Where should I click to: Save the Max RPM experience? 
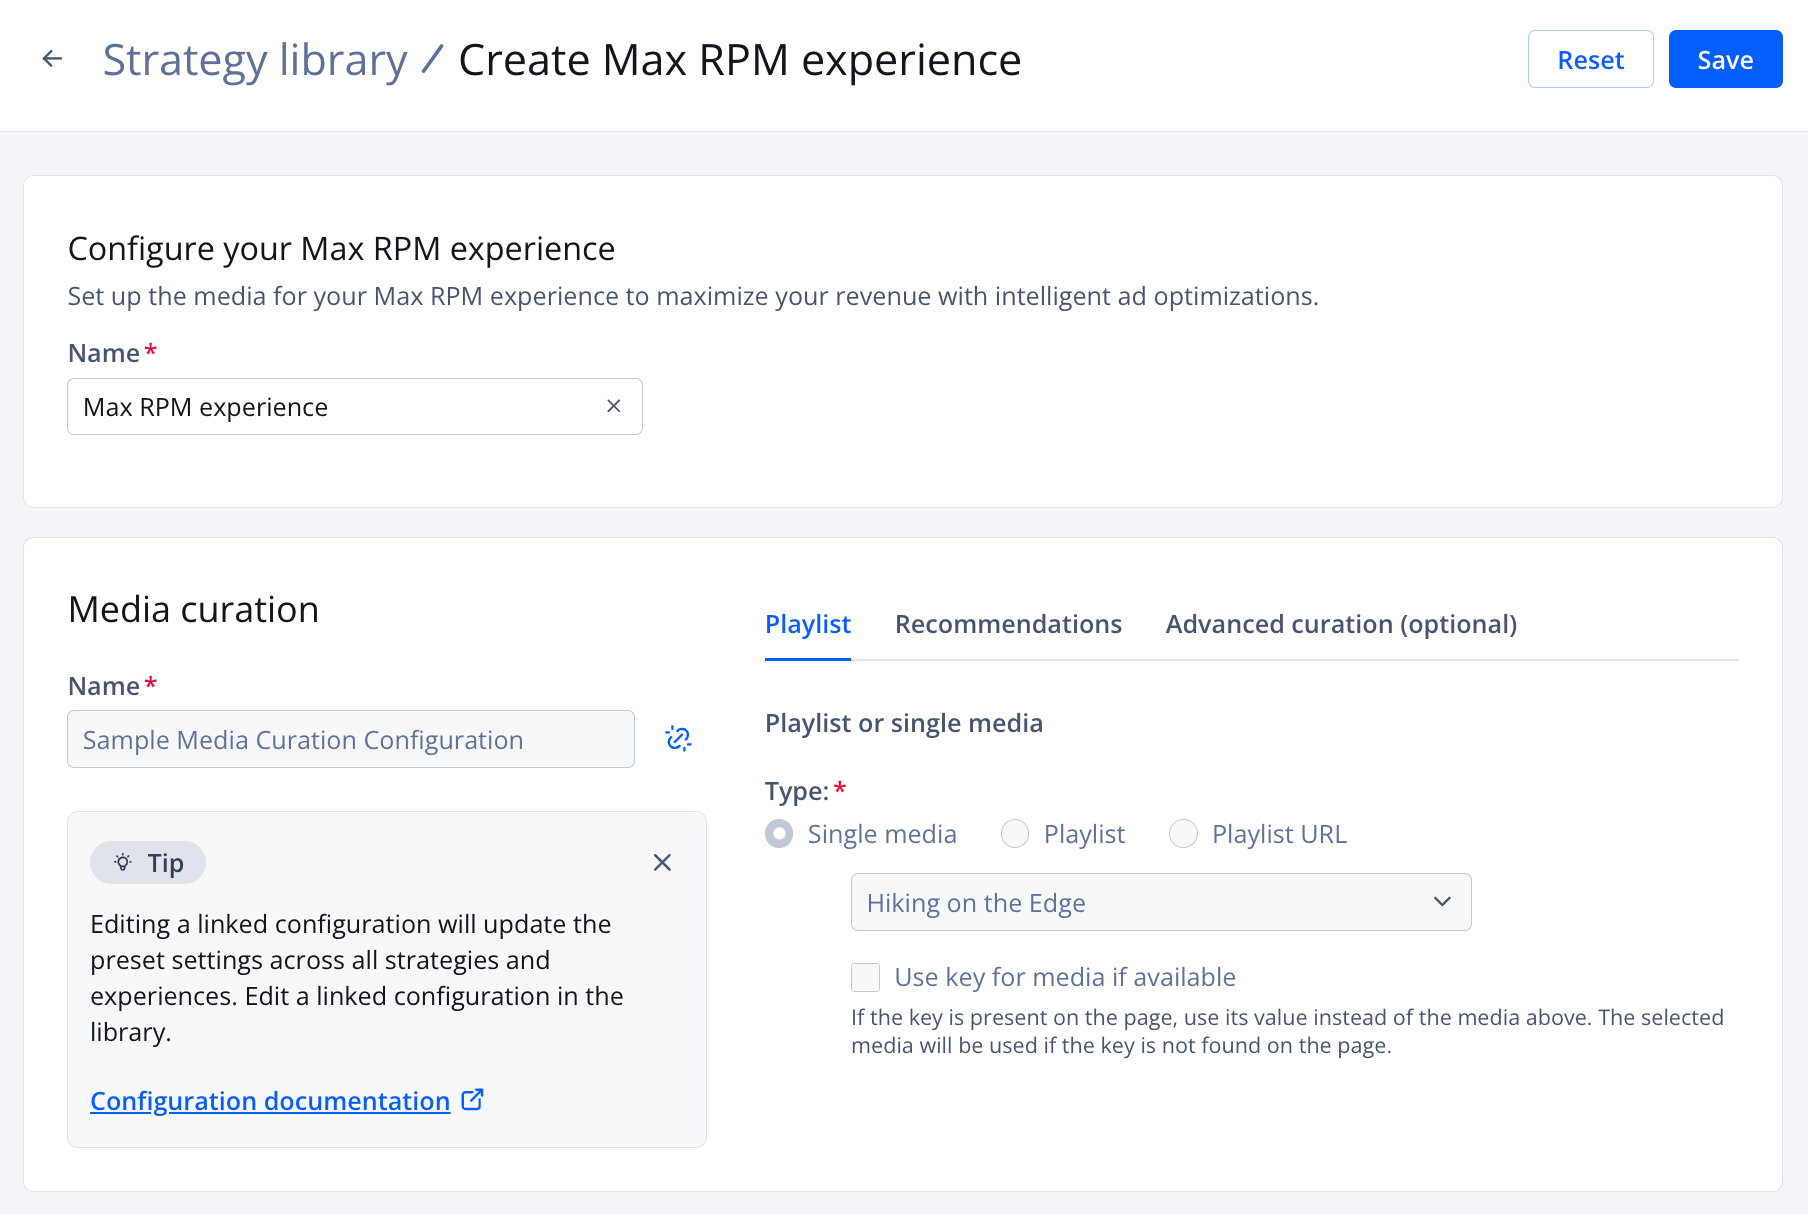tap(1724, 59)
